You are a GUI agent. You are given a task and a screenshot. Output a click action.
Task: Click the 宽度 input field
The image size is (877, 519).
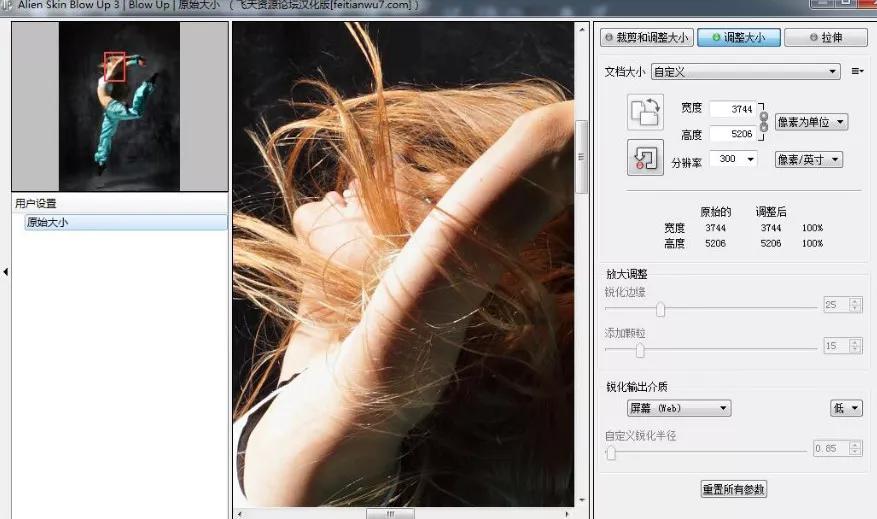(732, 109)
